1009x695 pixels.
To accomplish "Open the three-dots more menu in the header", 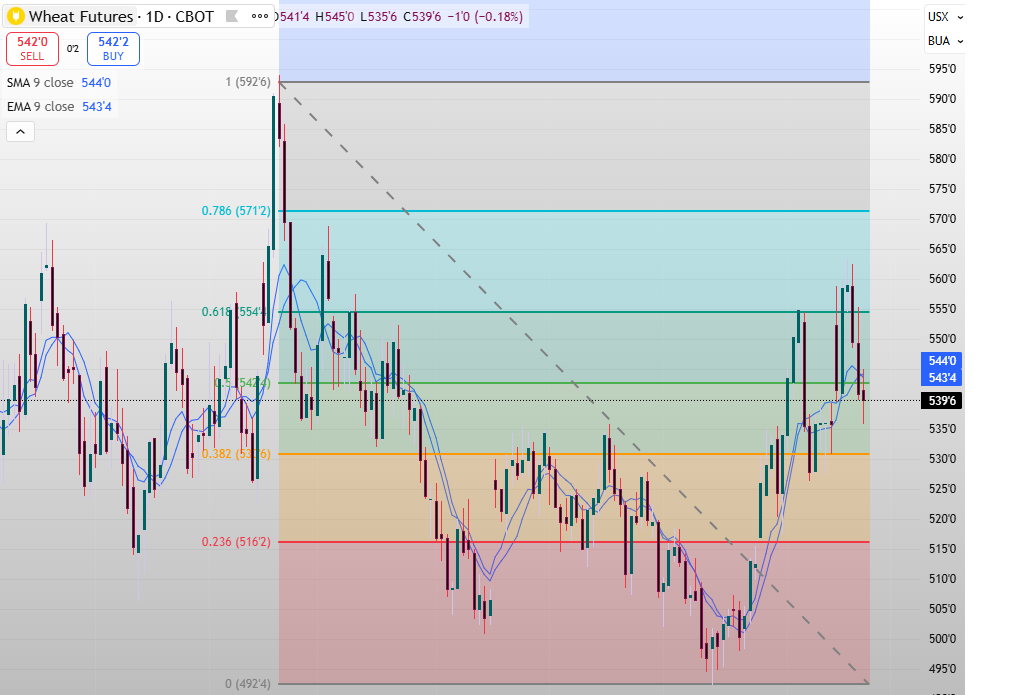I will pos(260,16).
